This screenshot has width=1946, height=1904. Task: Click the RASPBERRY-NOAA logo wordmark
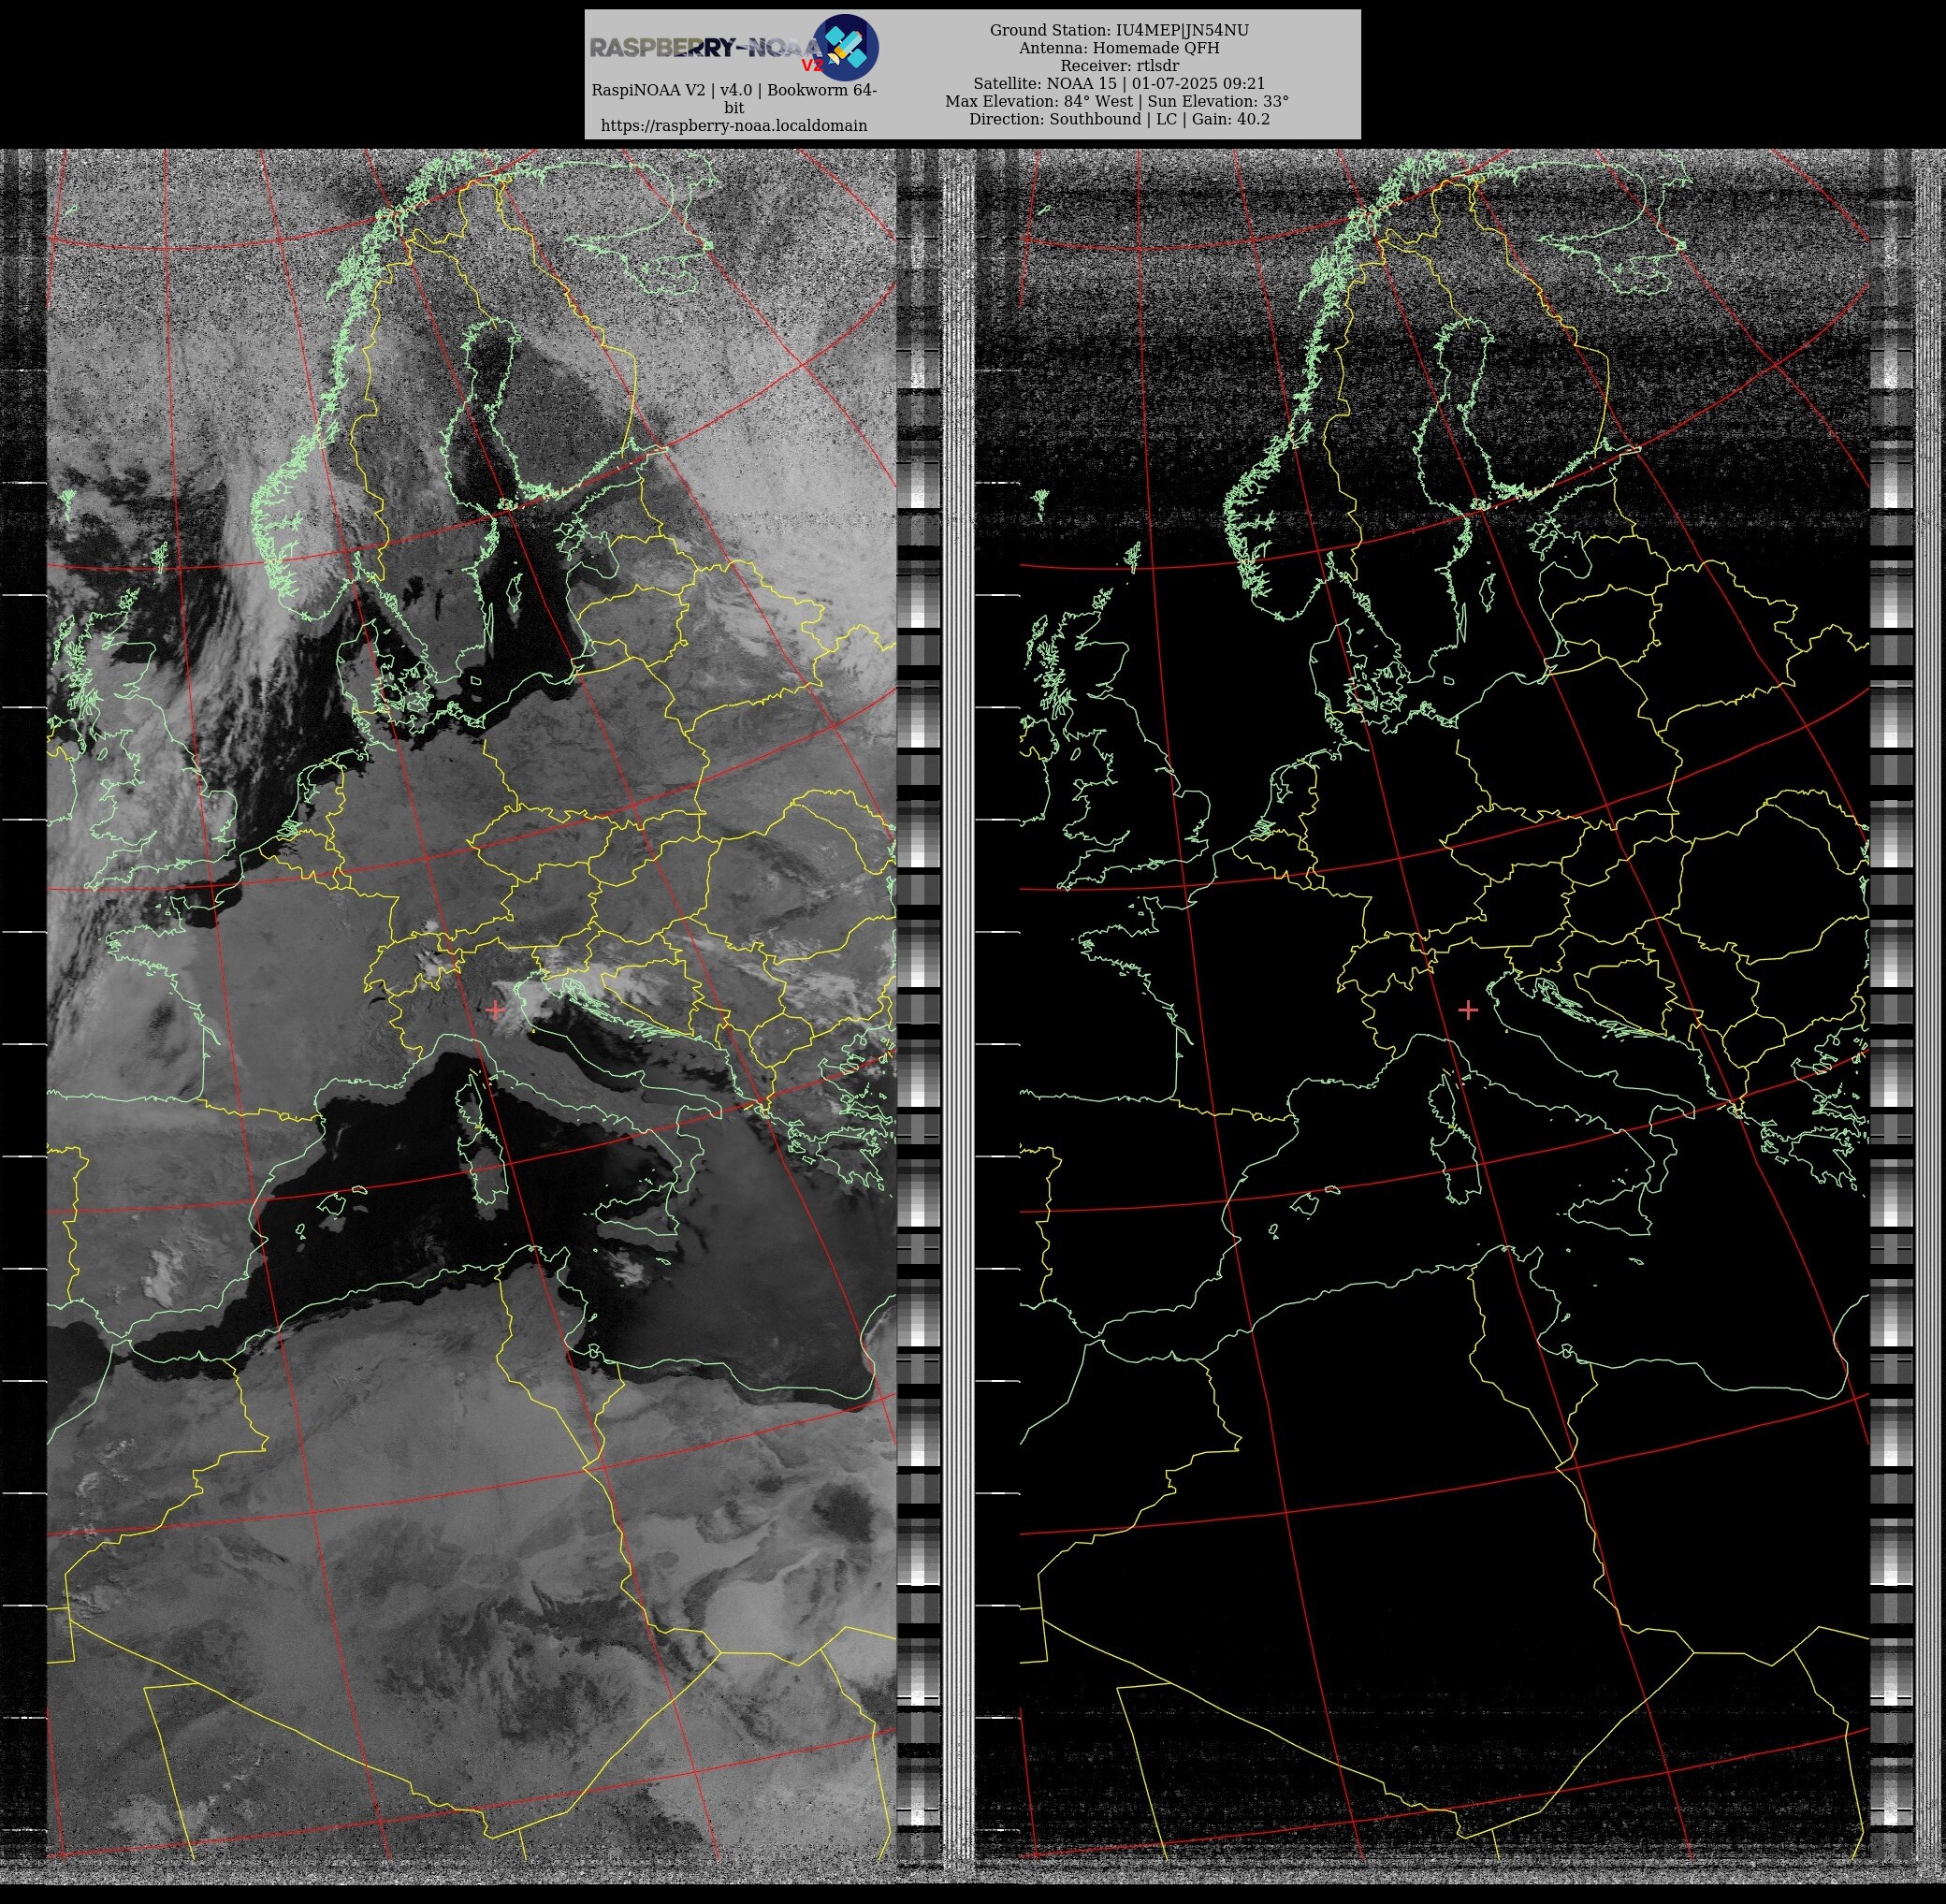pyautogui.click(x=706, y=48)
